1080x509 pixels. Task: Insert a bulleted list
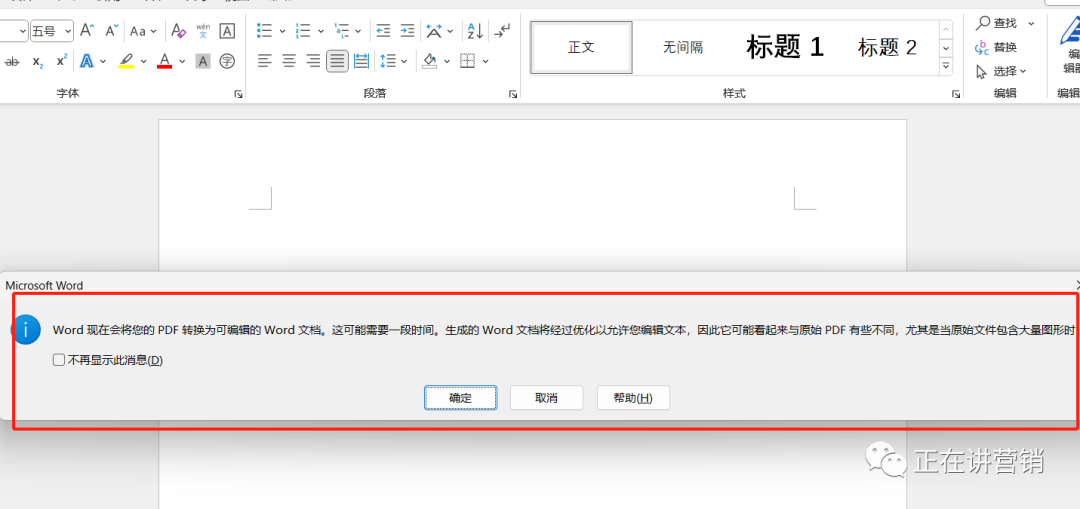tap(264, 31)
